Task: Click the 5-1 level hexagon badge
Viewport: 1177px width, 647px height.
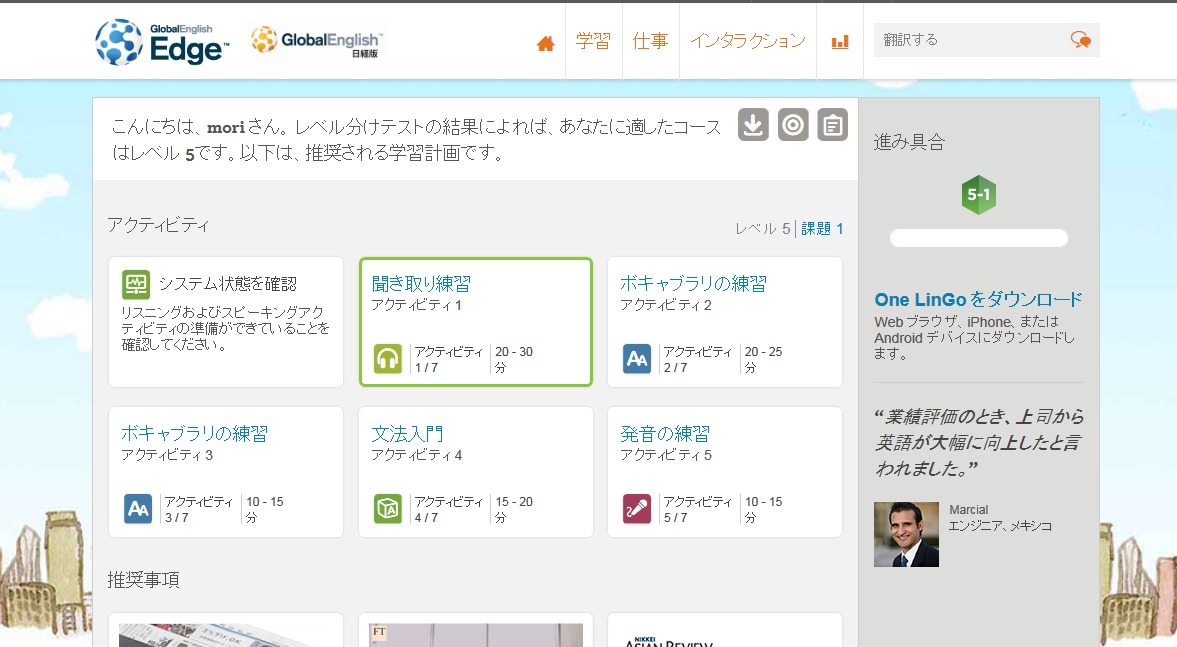Action: (x=978, y=195)
